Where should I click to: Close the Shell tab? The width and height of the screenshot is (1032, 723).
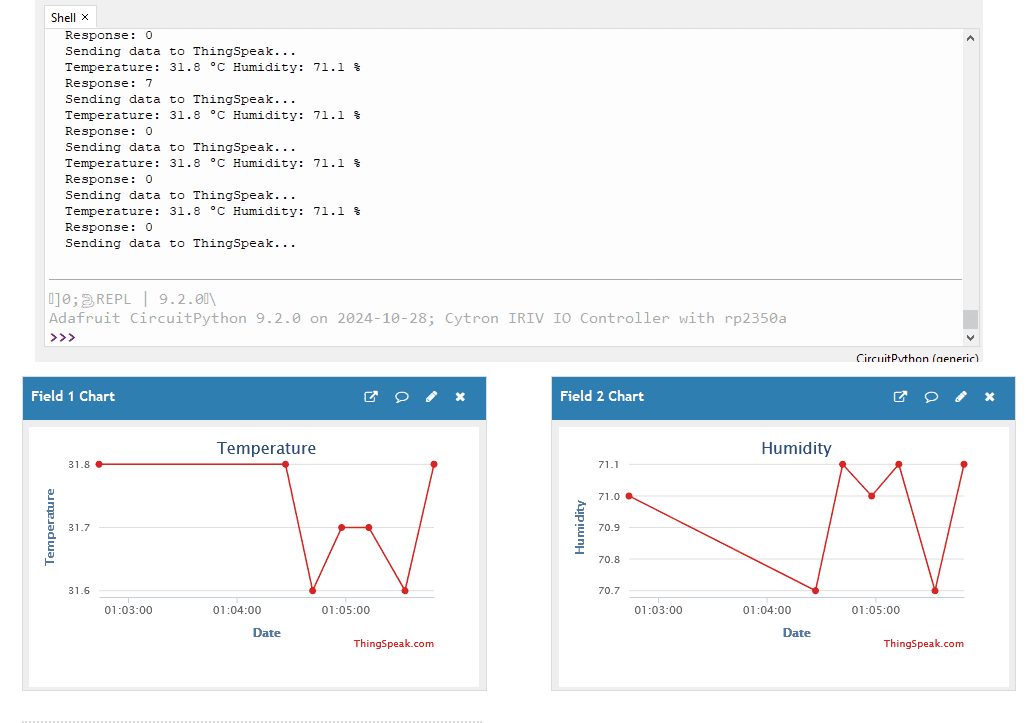[x=85, y=16]
